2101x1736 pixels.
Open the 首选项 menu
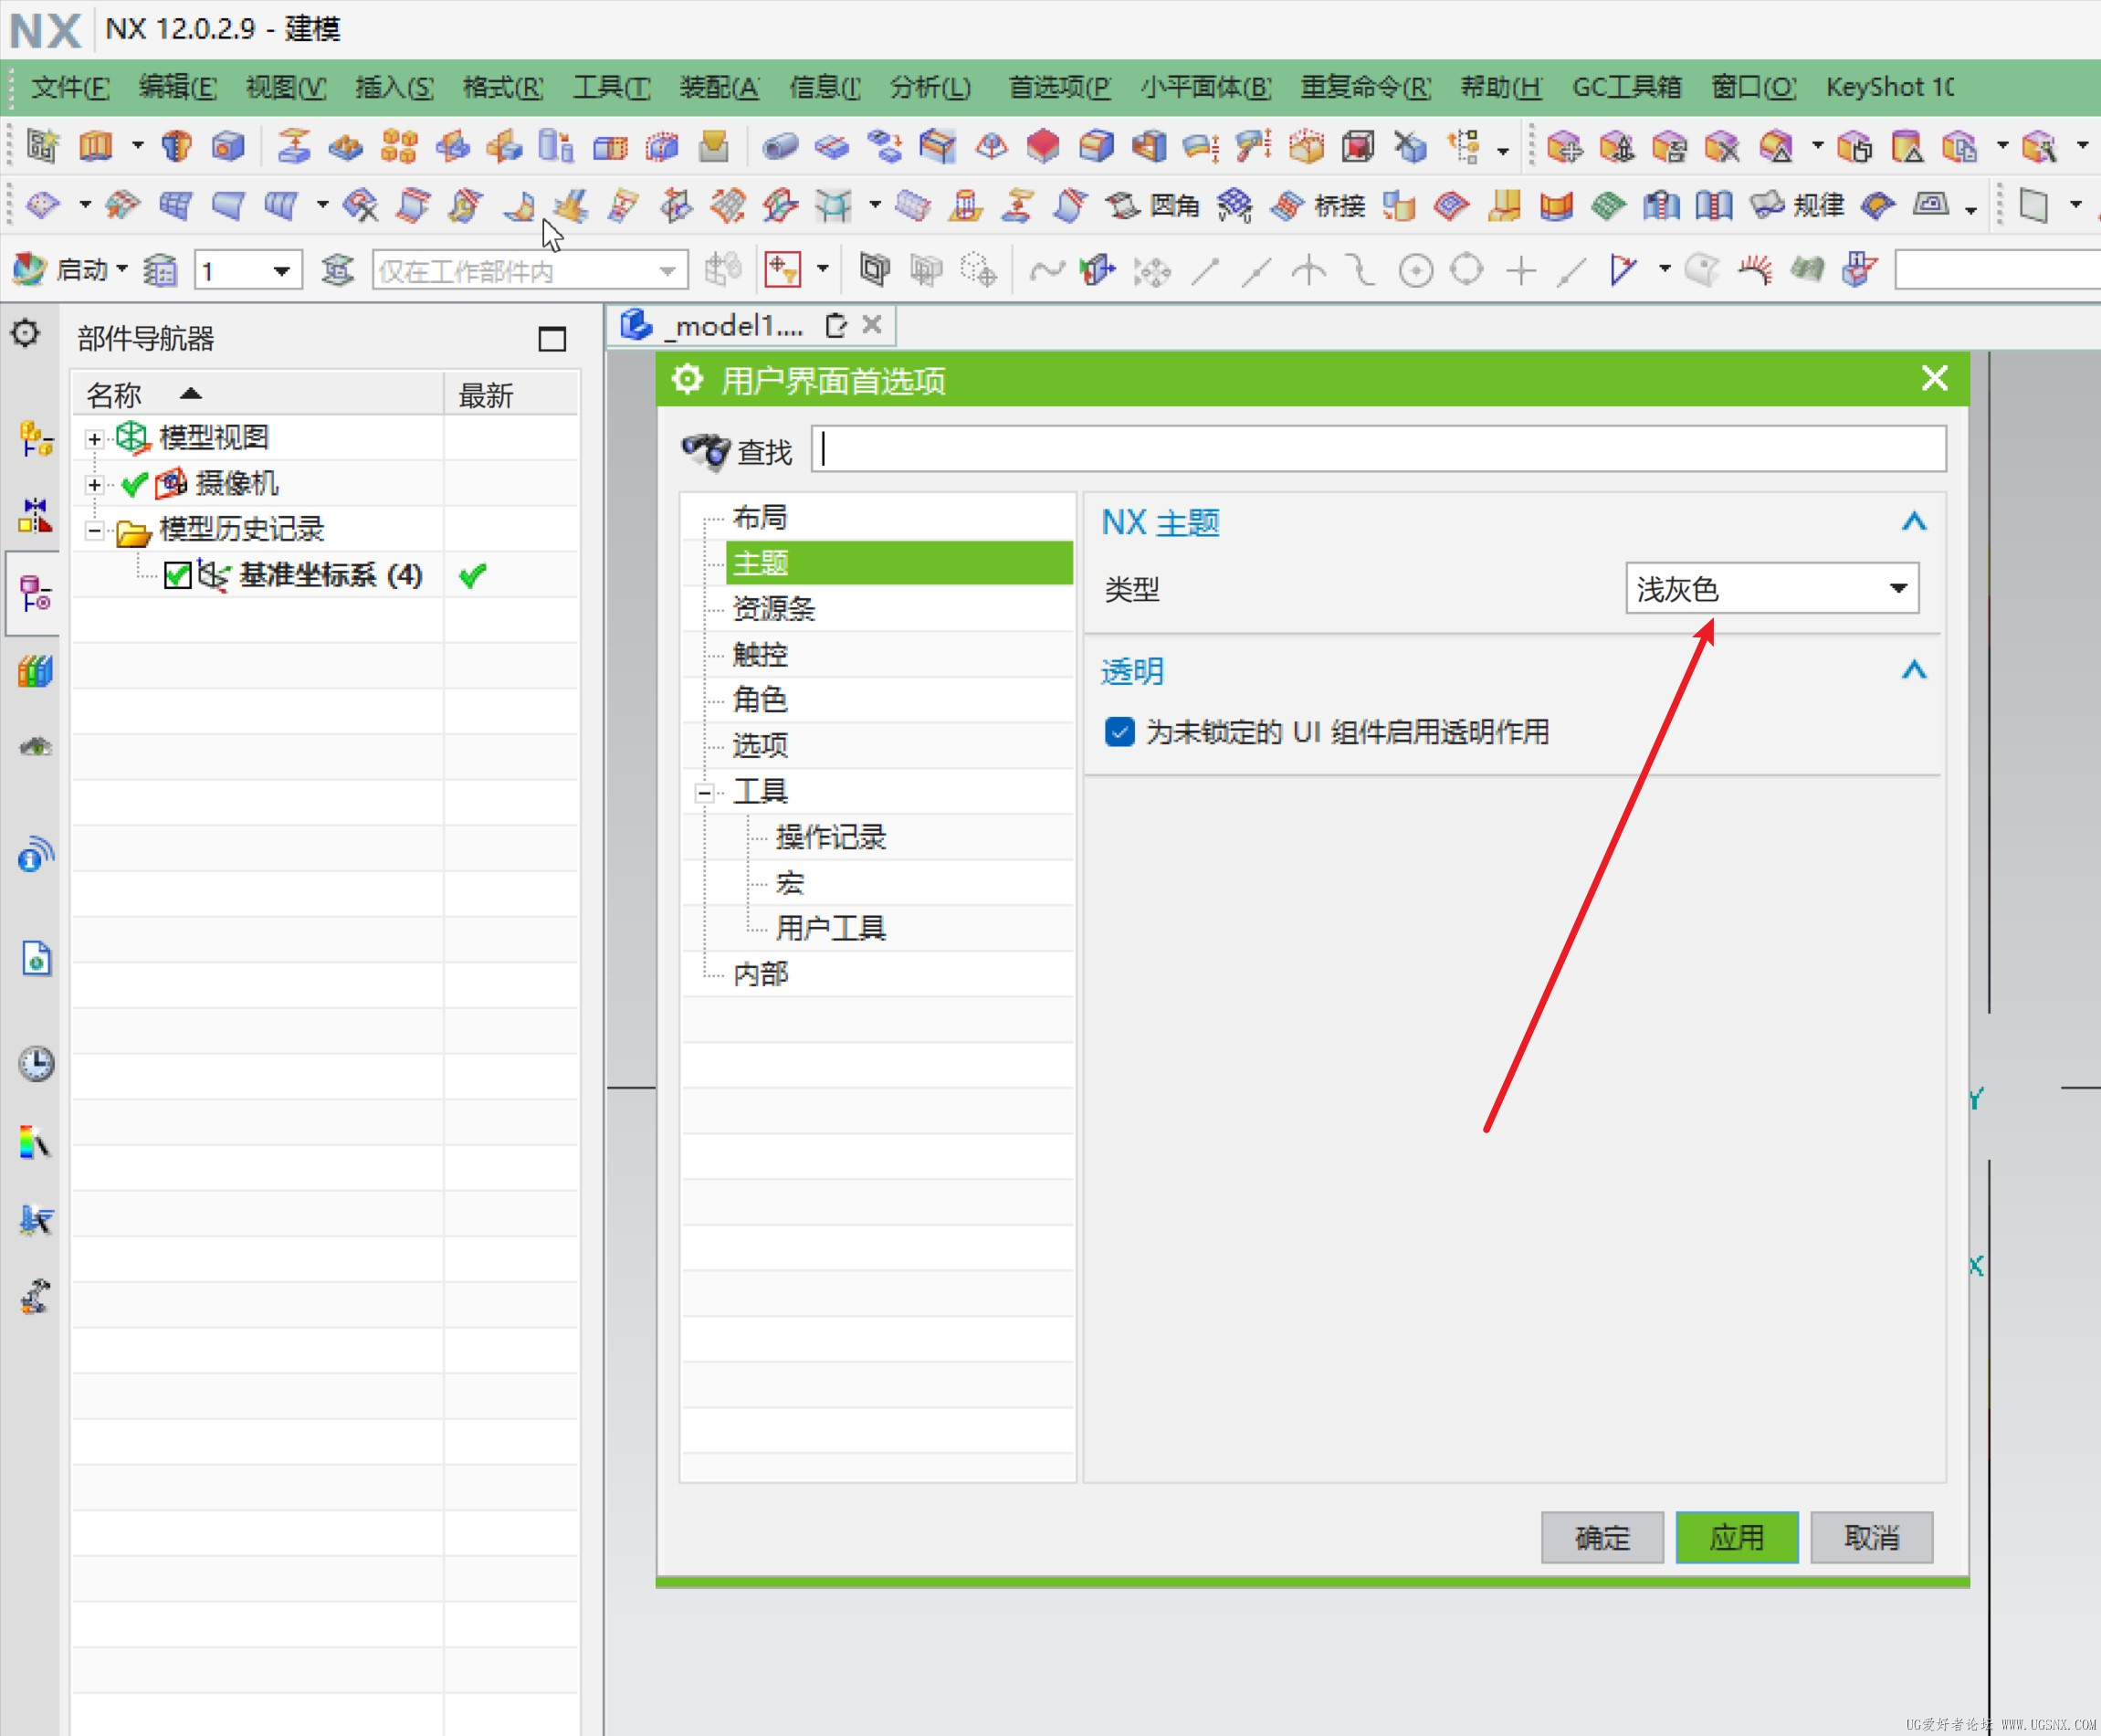coord(1058,88)
